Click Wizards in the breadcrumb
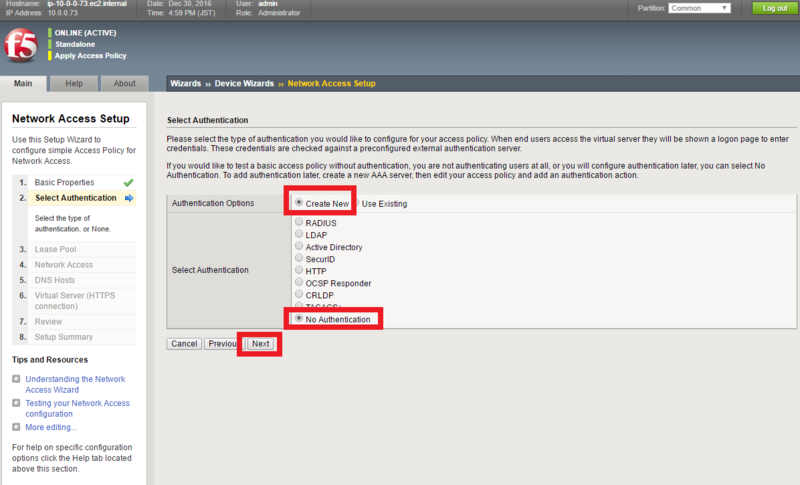The width and height of the screenshot is (800, 485). click(x=186, y=84)
